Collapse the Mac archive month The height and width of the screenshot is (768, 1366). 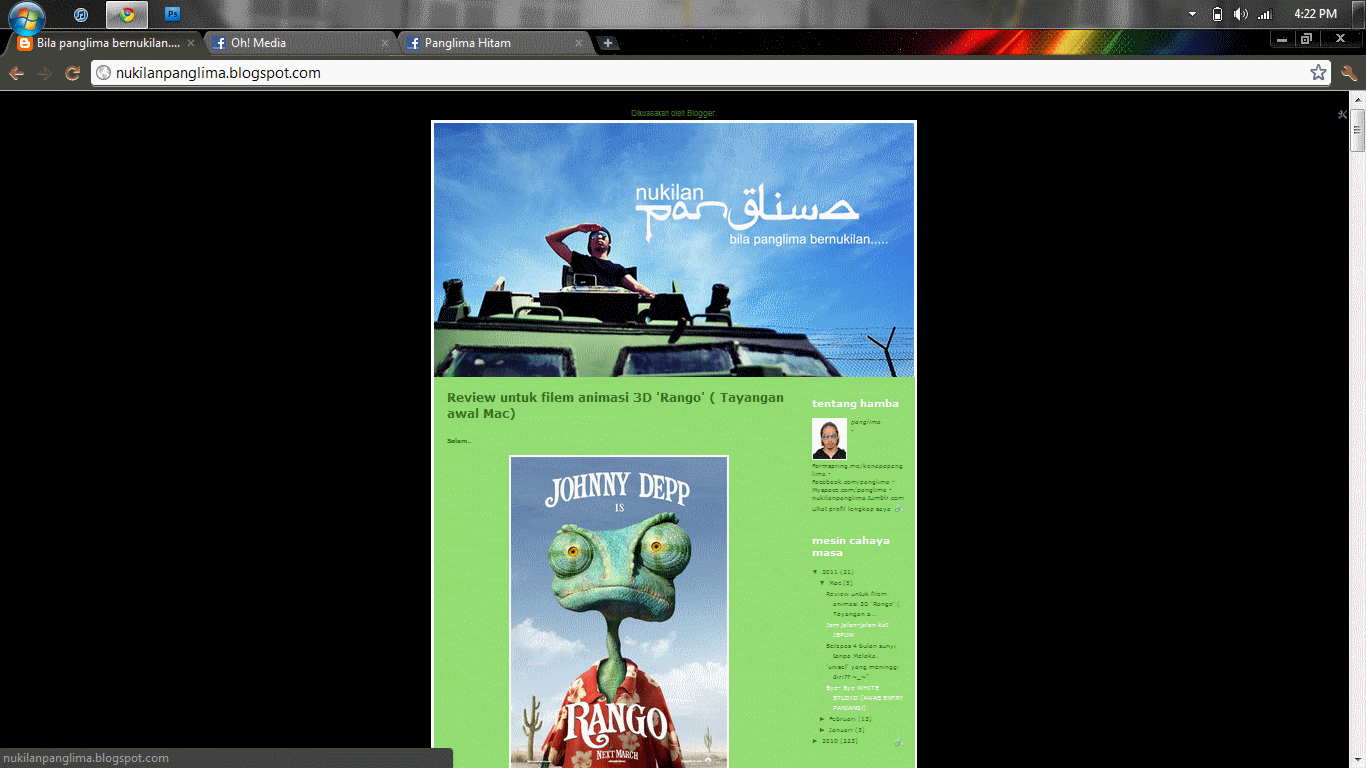coord(822,582)
